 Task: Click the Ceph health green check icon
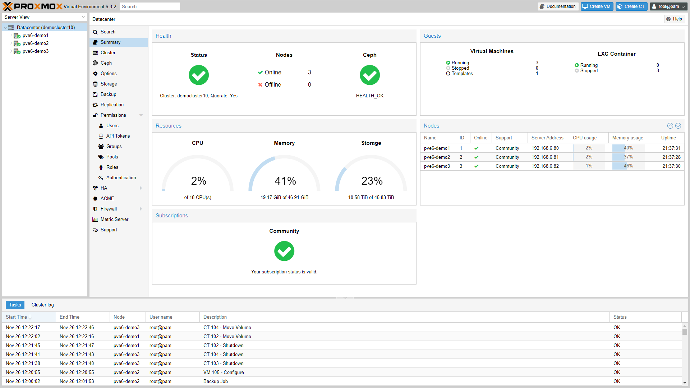pos(370,75)
